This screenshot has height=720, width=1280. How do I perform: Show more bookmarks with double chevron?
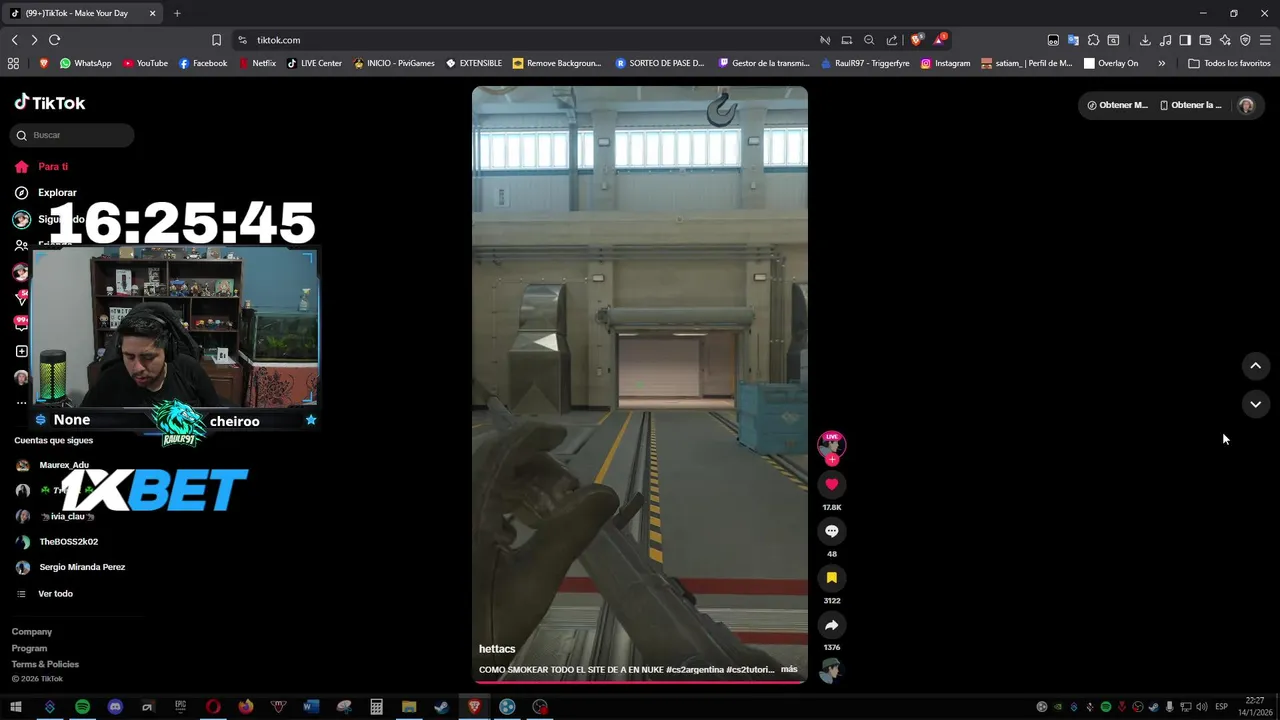coord(1161,63)
